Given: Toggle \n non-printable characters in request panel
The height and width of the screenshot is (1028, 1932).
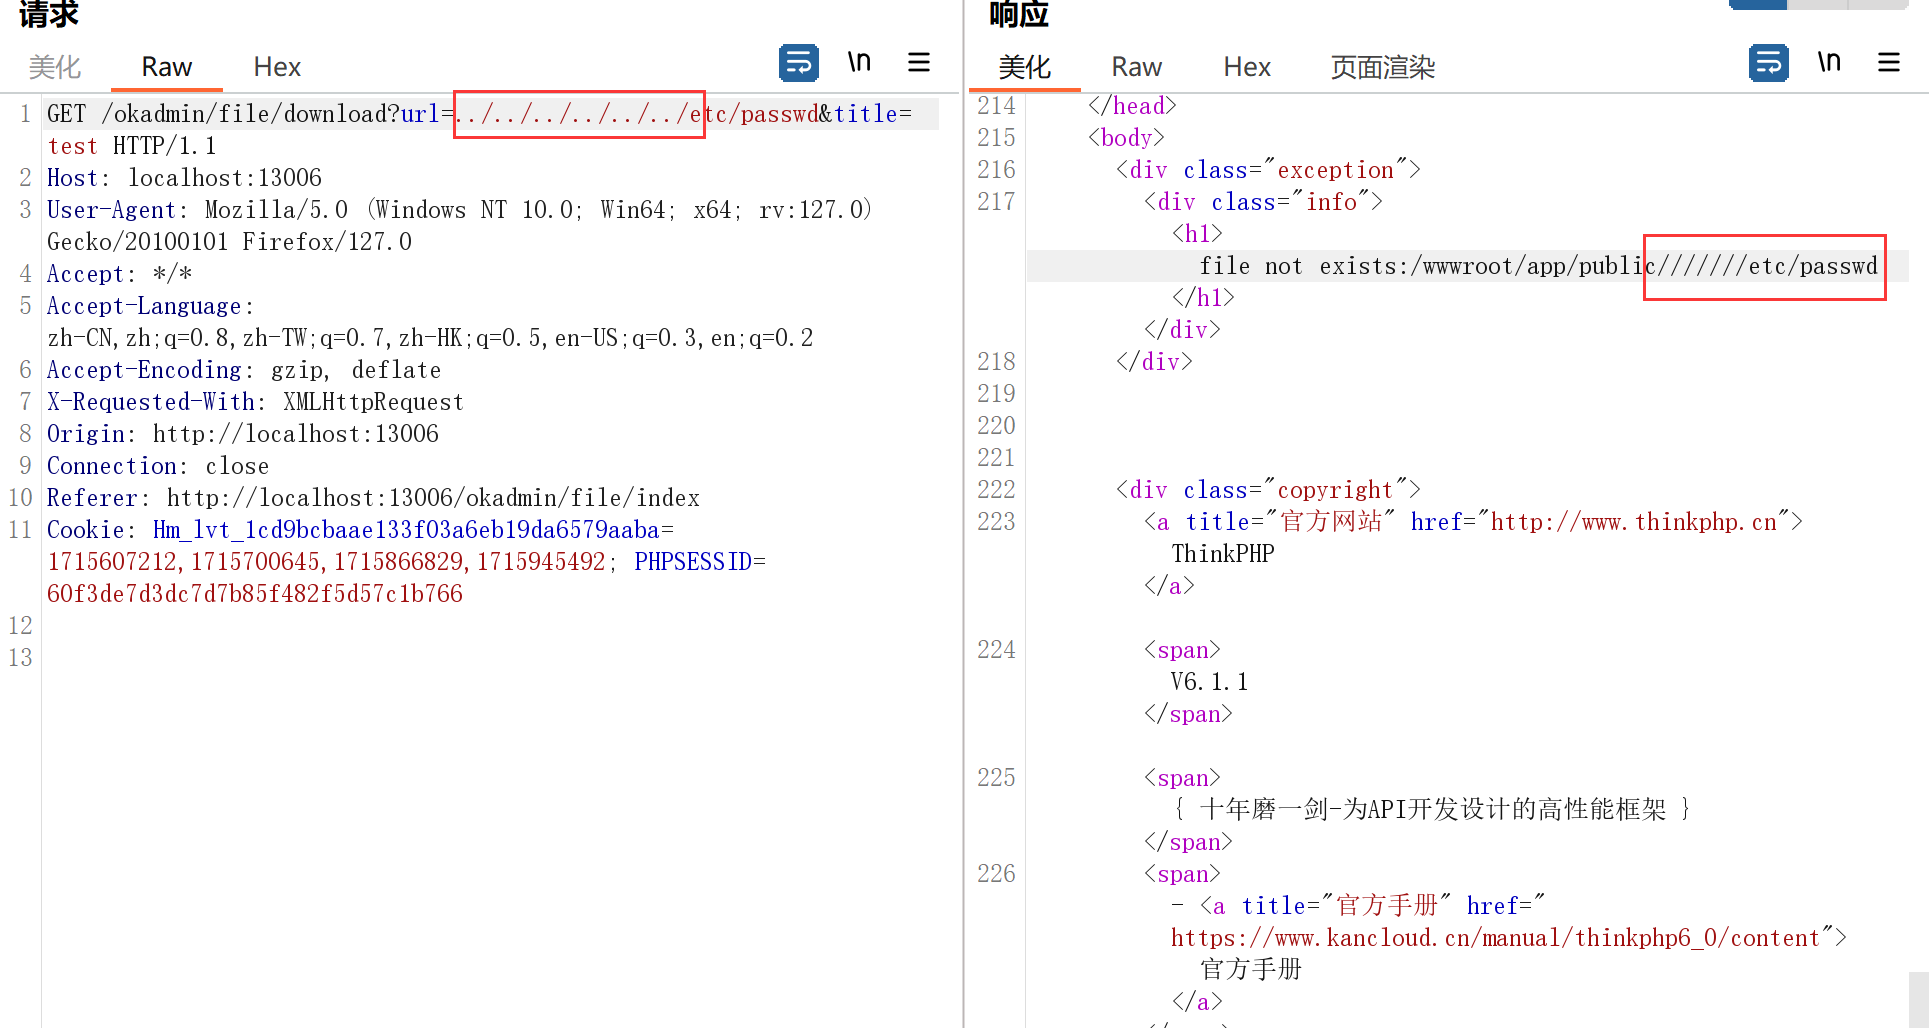Looking at the screenshot, I should pos(859,62).
